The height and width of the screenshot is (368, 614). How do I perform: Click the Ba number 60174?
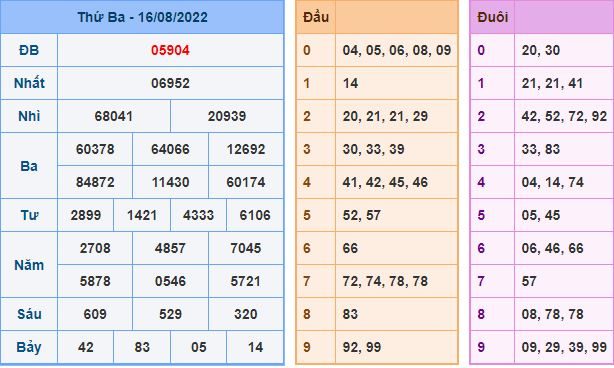click(x=246, y=182)
